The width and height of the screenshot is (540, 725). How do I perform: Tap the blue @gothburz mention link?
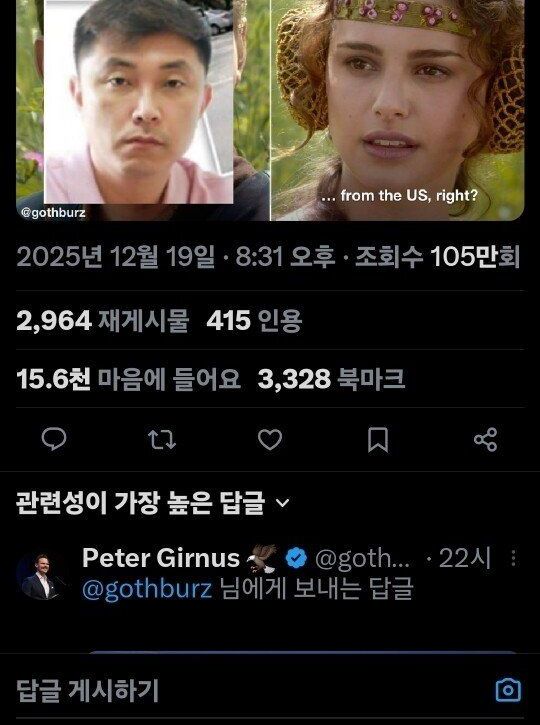click(x=147, y=589)
